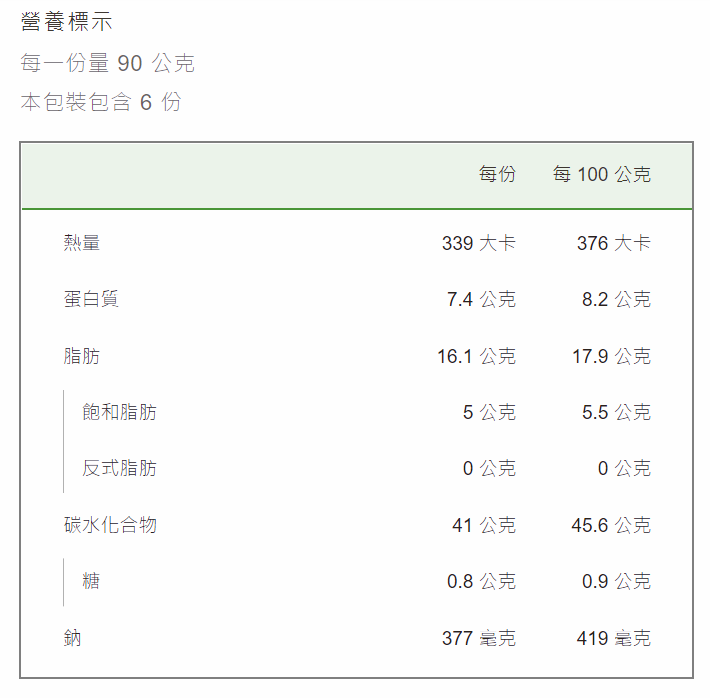Click the 45.6 公克 carbohydrate value
Image resolution: width=710 pixels, height=698 pixels.
(611, 525)
